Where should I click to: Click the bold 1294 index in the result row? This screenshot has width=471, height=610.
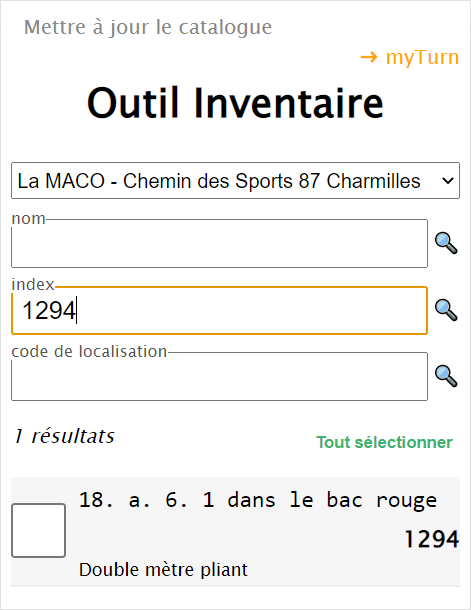click(432, 539)
